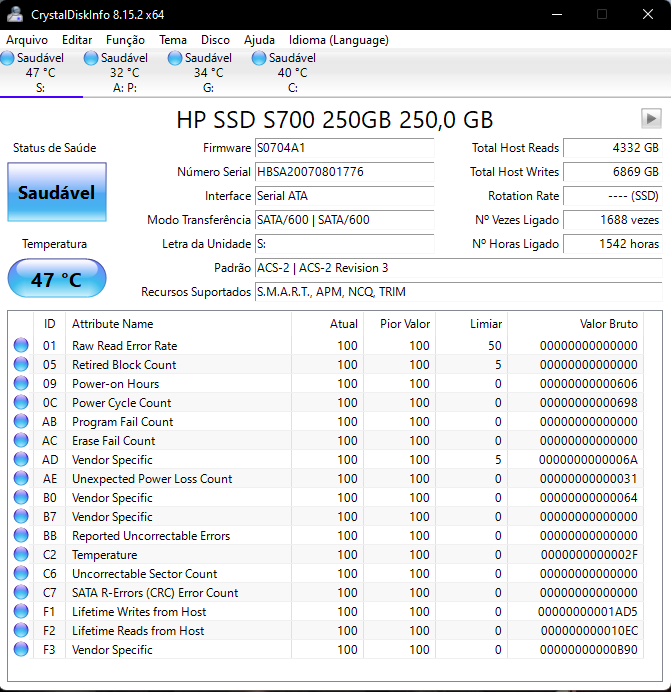Click the ID column header
This screenshot has height=692, width=671.
[49, 324]
